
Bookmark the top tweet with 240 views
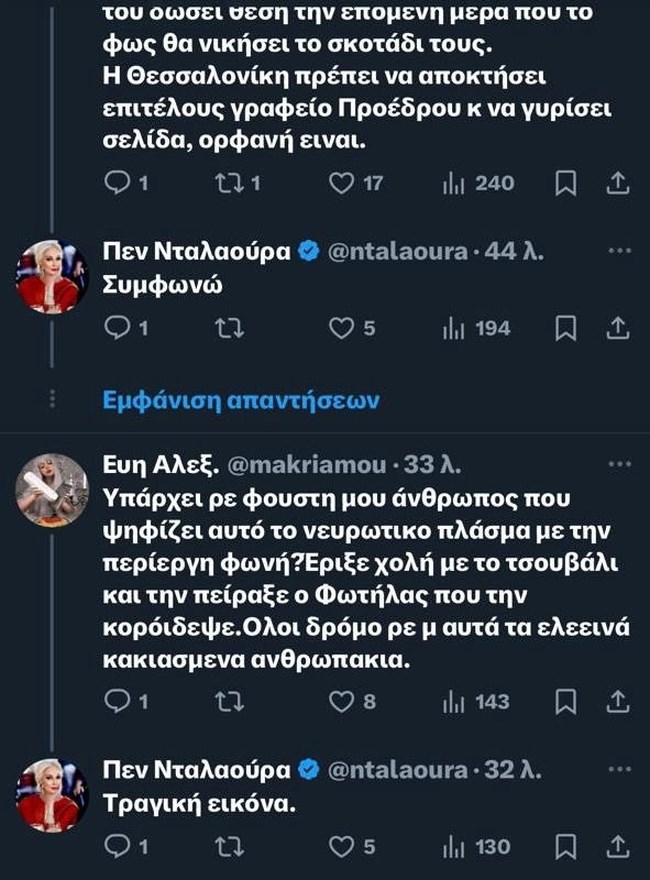click(565, 183)
